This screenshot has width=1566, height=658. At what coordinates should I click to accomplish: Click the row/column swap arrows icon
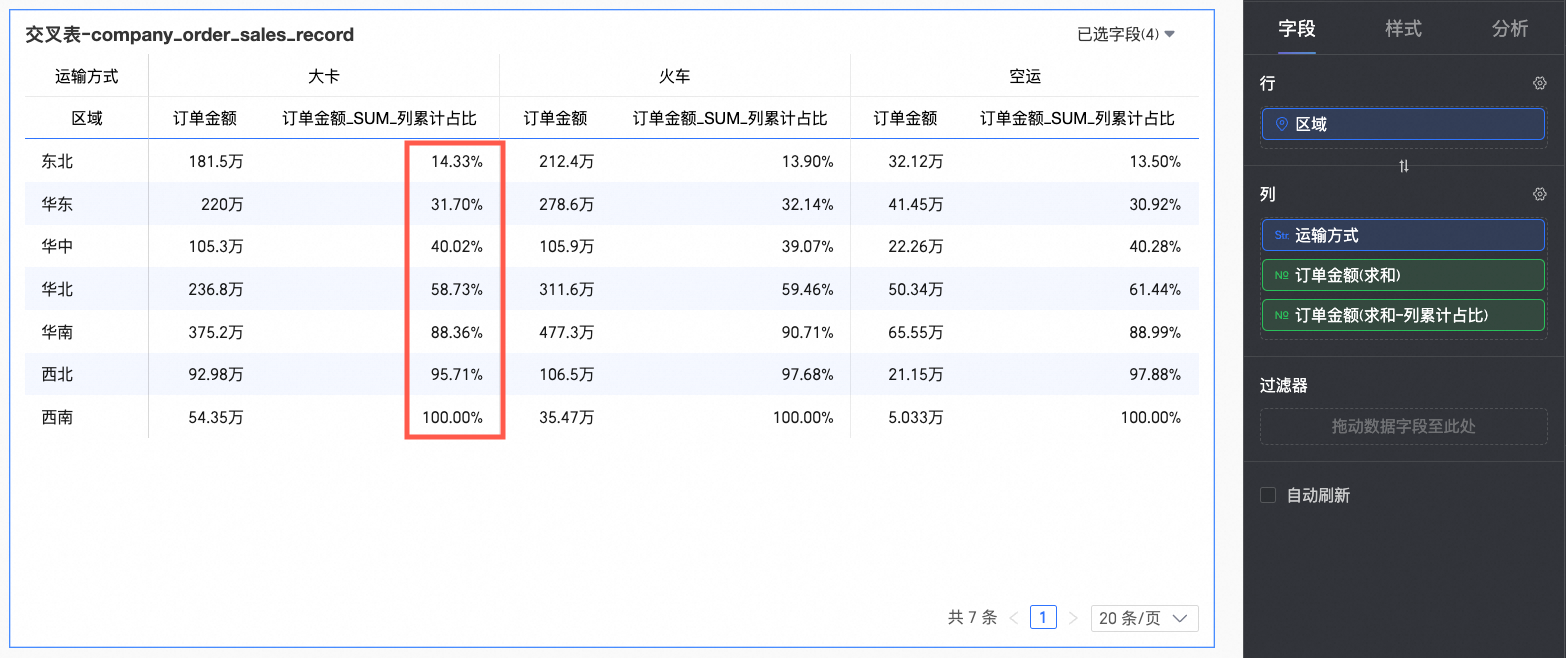coord(1404,166)
